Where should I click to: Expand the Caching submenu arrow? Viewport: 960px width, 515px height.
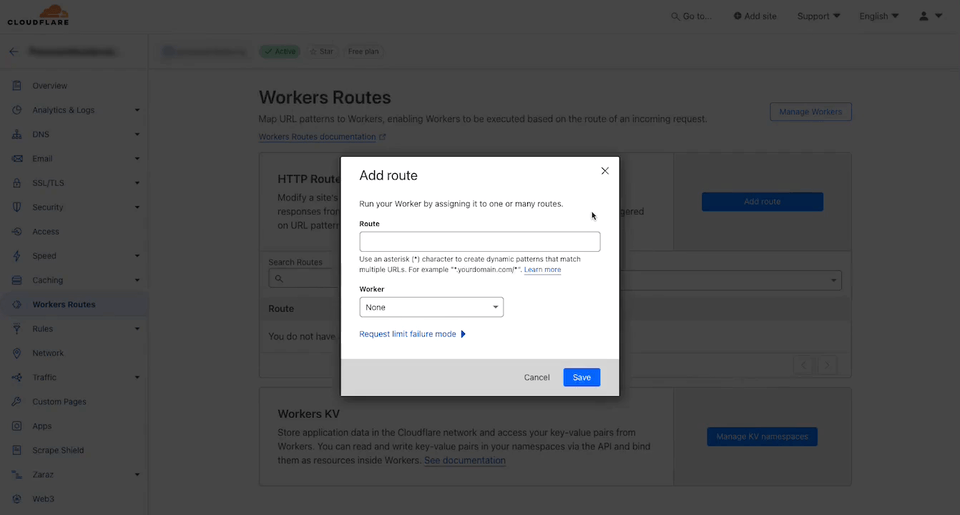point(137,280)
